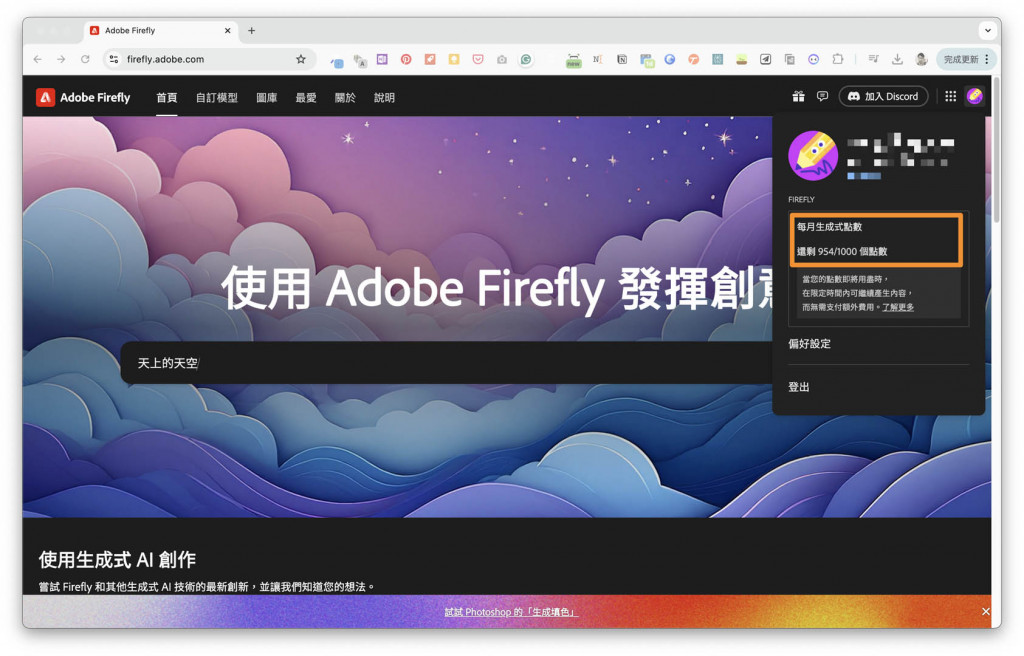Close the Adobe Firefly tab

click(x=227, y=30)
